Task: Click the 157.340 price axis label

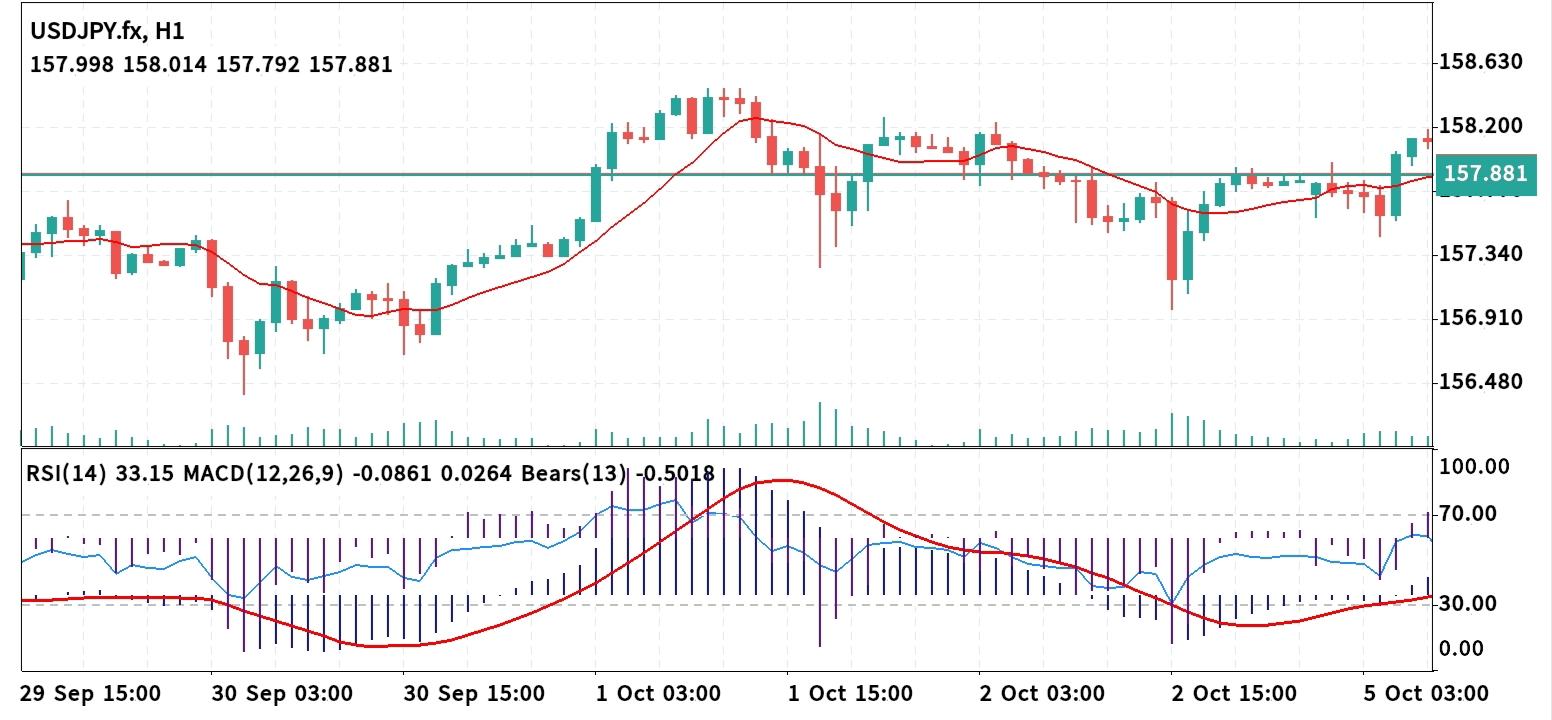Action: pyautogui.click(x=1480, y=254)
